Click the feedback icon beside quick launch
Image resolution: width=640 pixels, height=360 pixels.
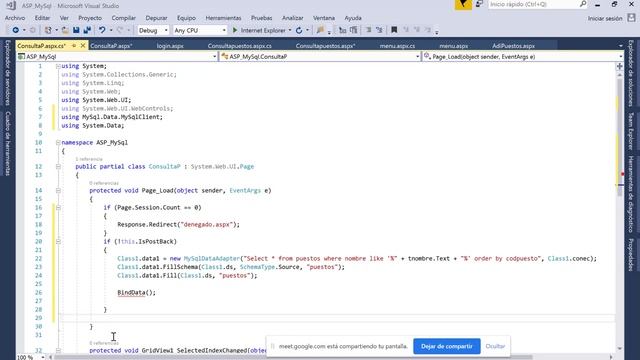(x=479, y=4)
